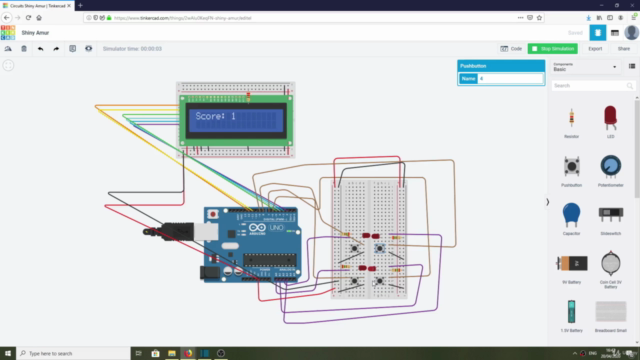Click project name Shiny Amur
The image size is (640, 360).
[35, 33]
